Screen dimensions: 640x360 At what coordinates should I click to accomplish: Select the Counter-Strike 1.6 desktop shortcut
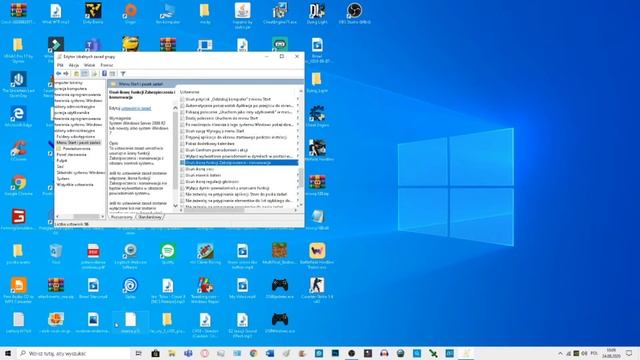pyautogui.click(x=317, y=290)
